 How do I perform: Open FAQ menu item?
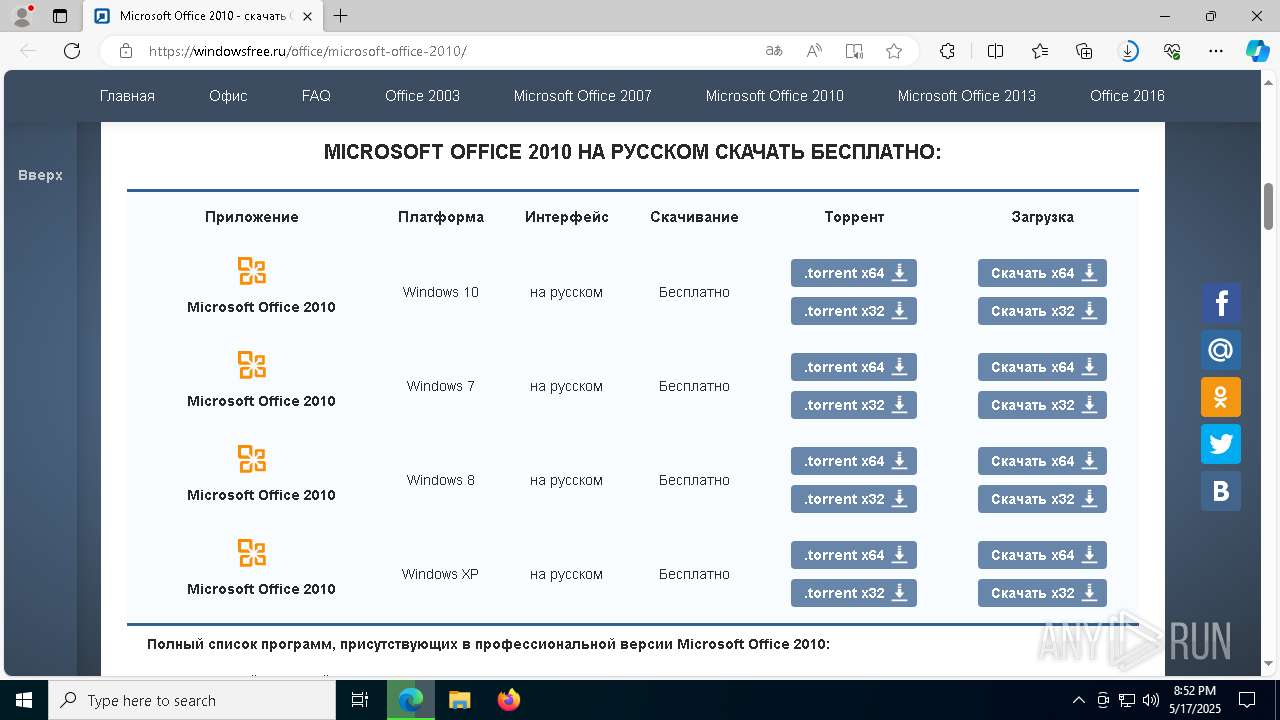pos(316,96)
